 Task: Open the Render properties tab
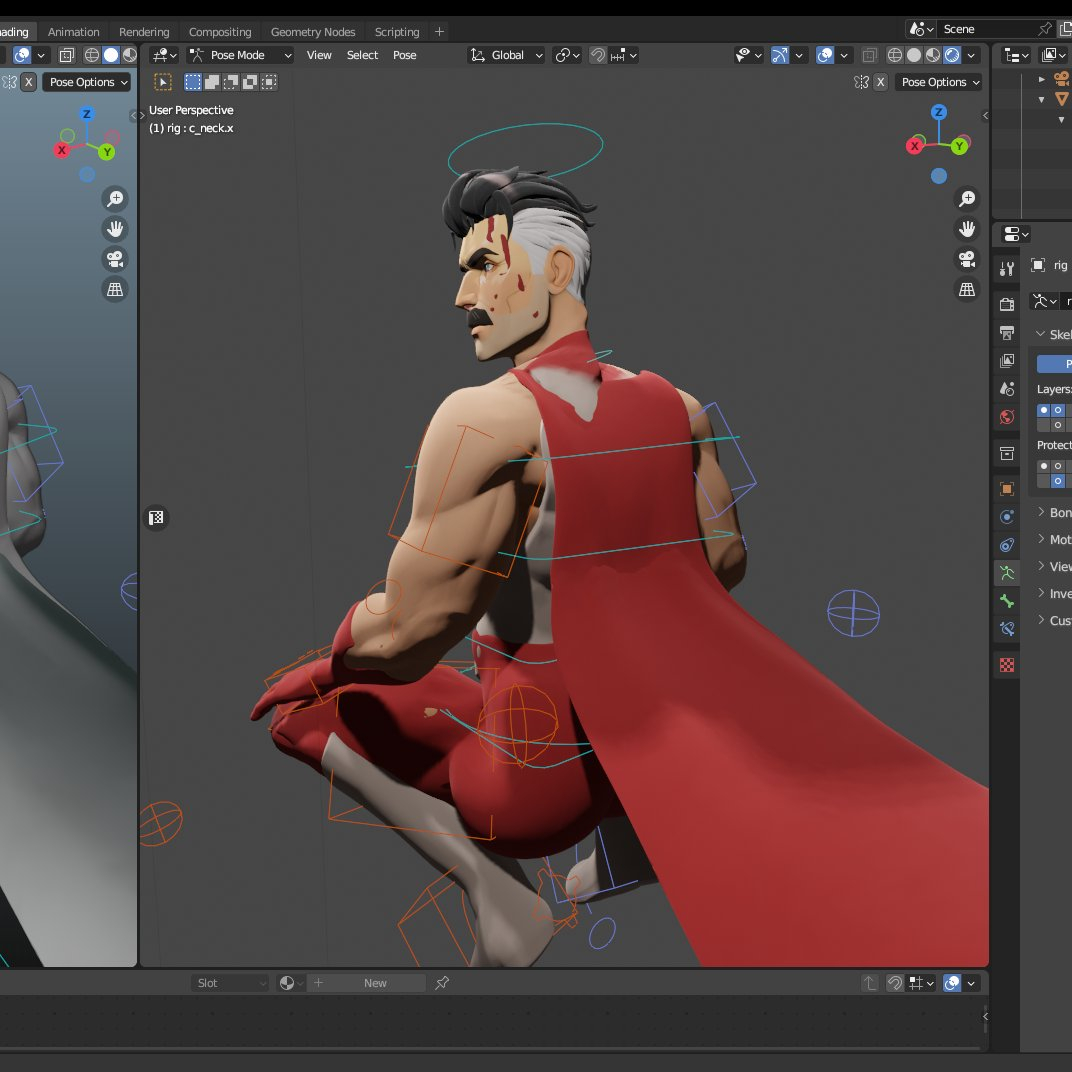click(x=1007, y=304)
